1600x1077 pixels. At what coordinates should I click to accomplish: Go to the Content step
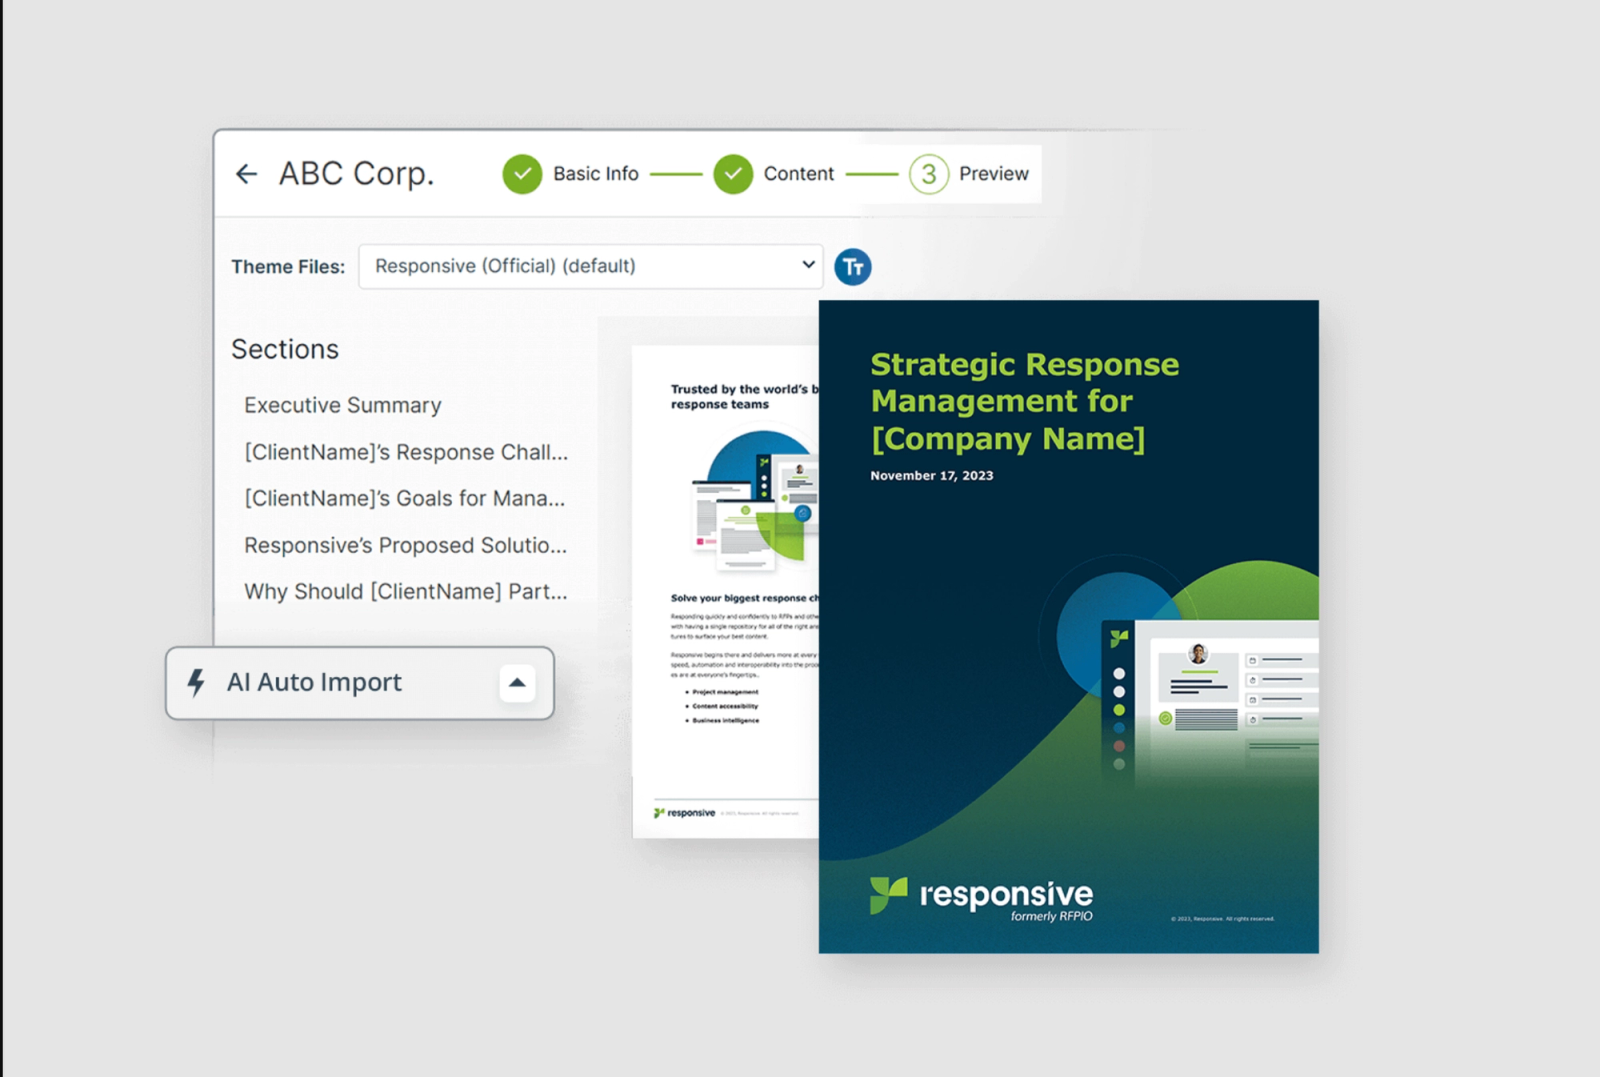pos(798,174)
